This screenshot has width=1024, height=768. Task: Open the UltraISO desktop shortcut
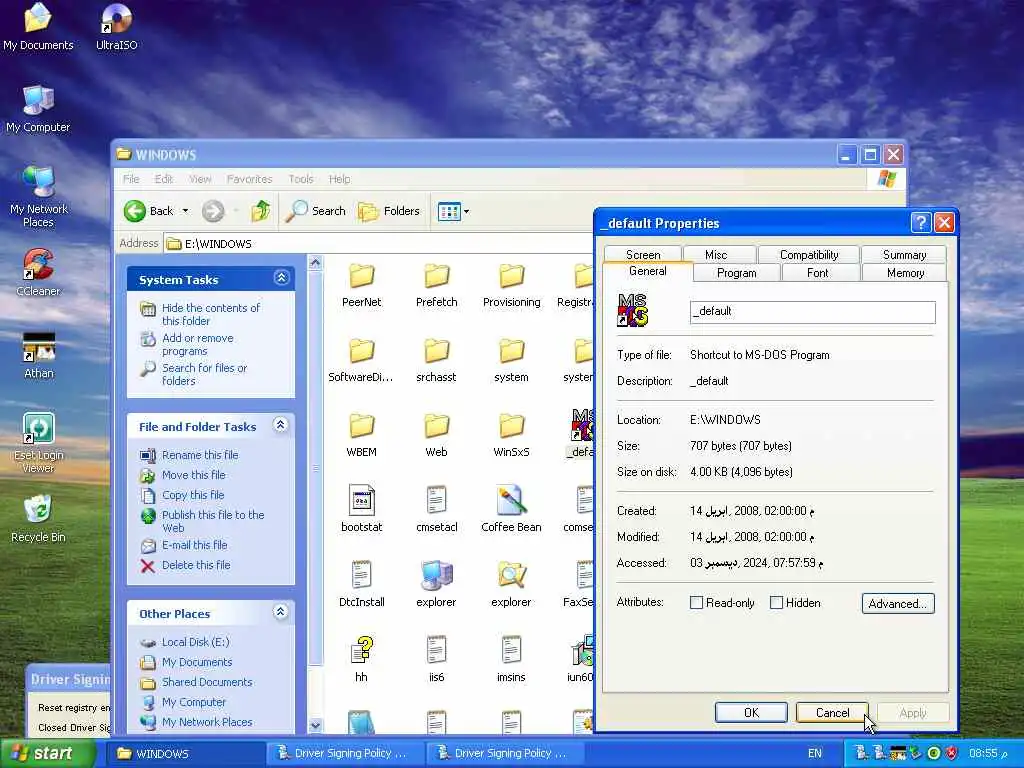click(x=116, y=26)
